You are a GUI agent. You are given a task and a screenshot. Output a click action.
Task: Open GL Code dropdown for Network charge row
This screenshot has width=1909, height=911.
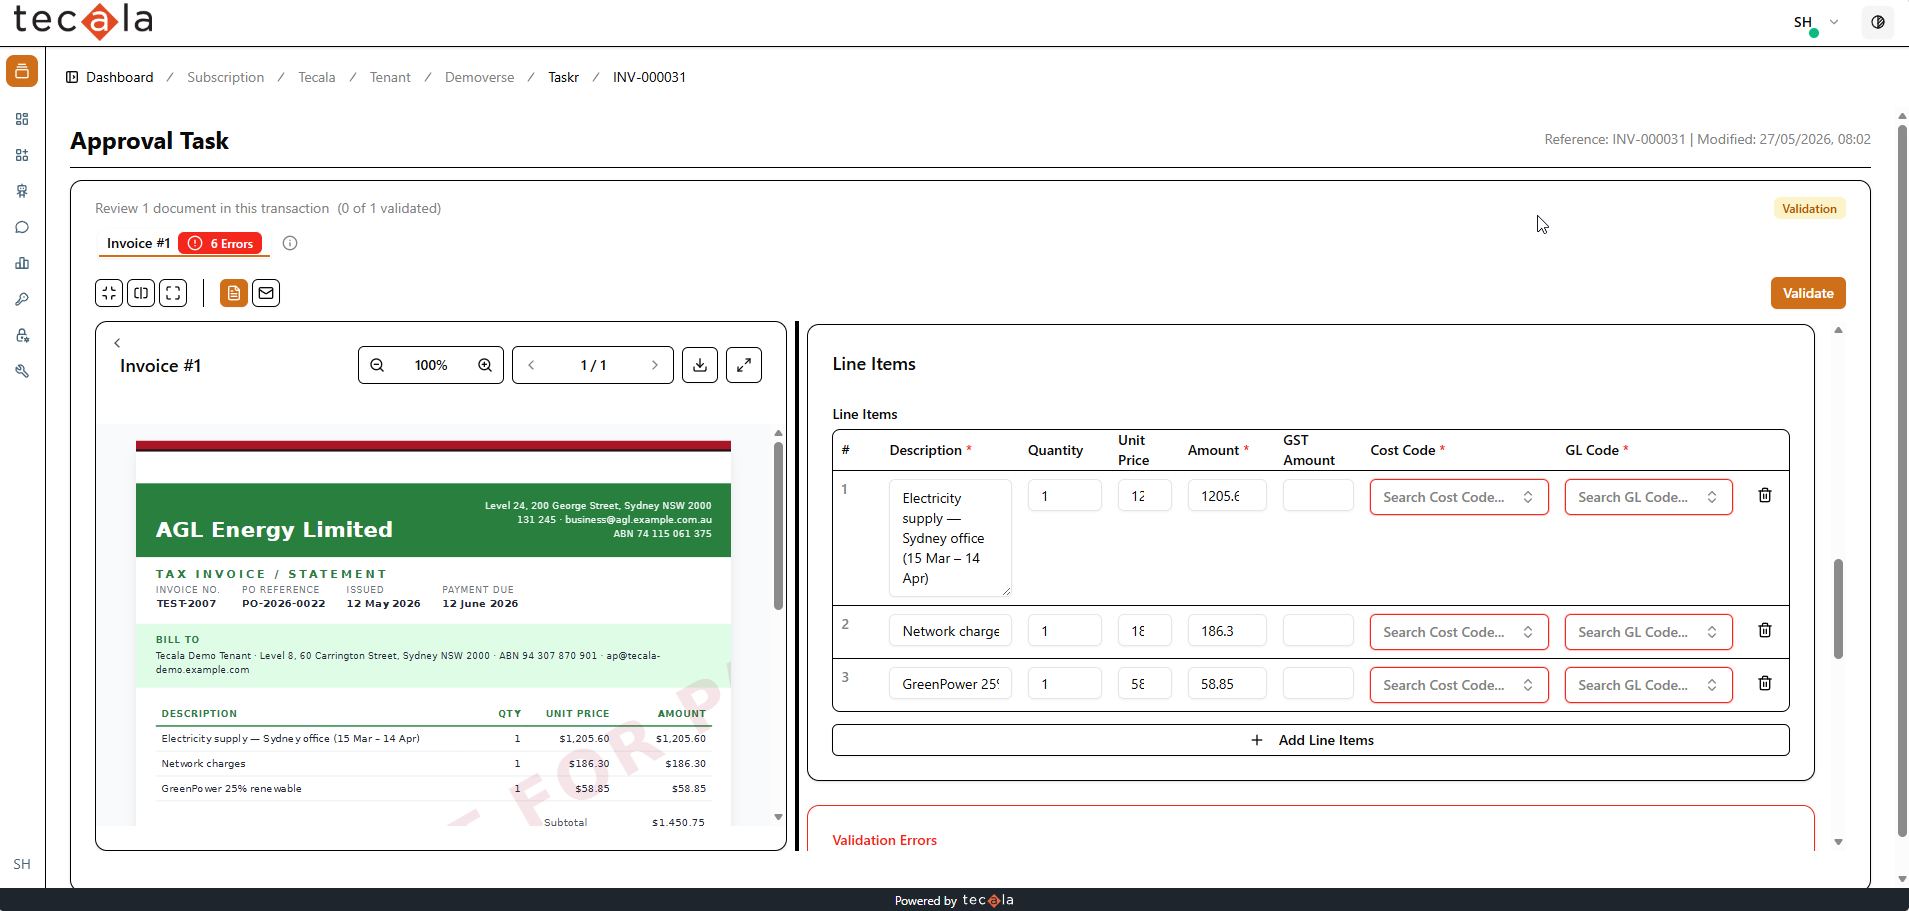(1648, 632)
